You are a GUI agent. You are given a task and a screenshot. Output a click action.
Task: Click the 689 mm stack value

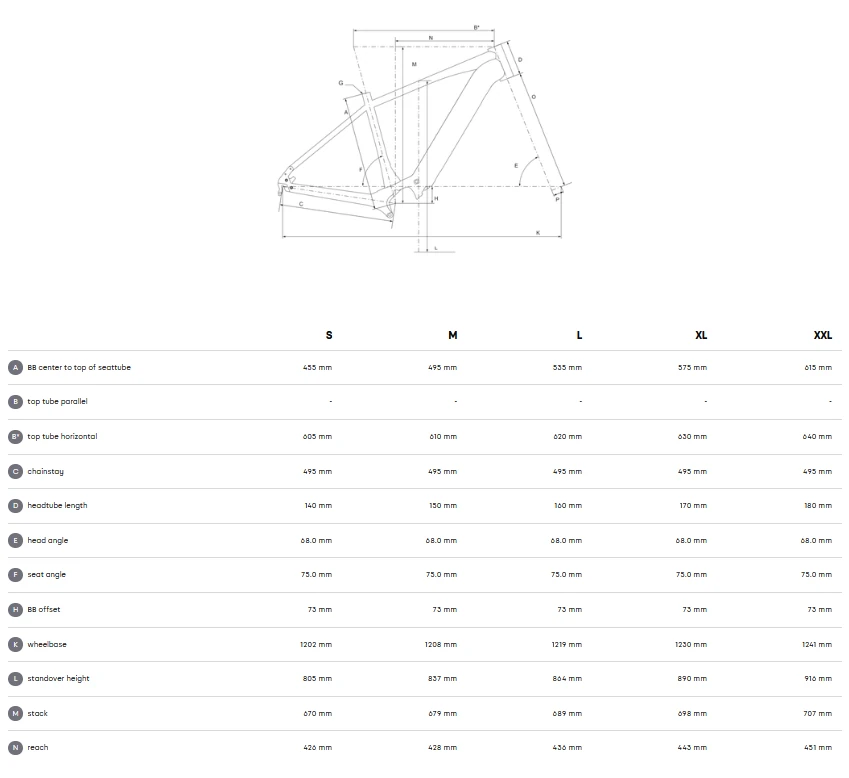(567, 714)
